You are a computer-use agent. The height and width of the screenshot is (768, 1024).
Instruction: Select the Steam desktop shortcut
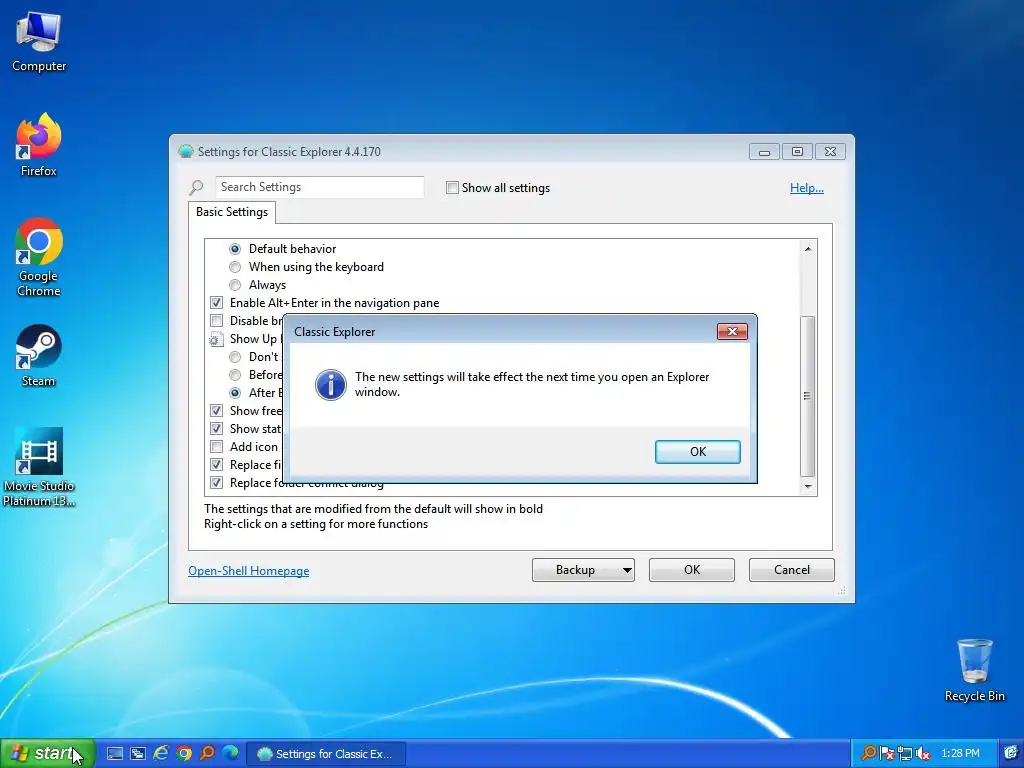[39, 356]
